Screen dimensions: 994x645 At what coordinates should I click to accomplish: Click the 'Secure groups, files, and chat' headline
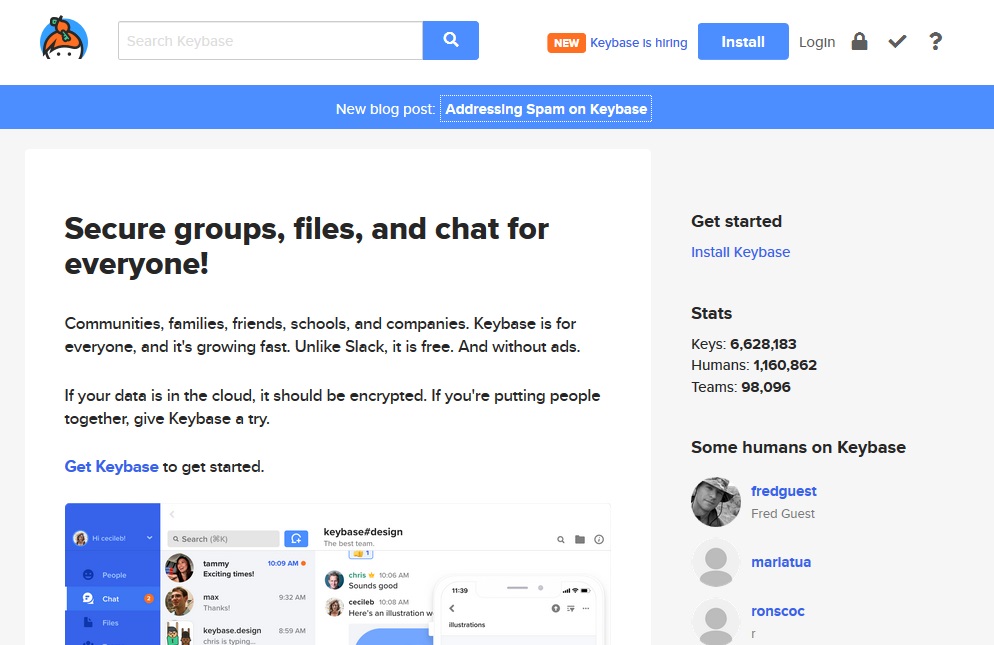click(306, 246)
